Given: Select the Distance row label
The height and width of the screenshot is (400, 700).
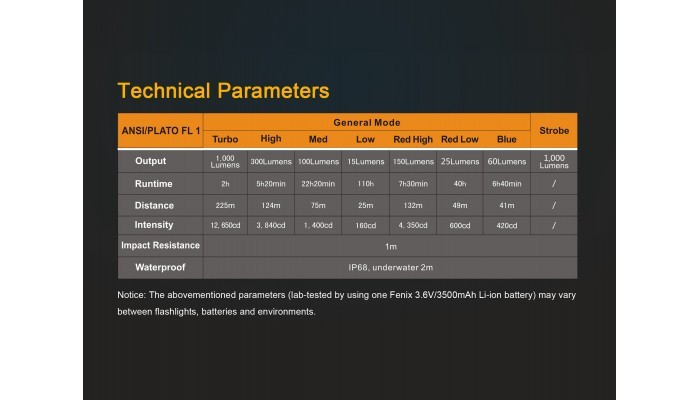Looking at the screenshot, I should [154, 205].
